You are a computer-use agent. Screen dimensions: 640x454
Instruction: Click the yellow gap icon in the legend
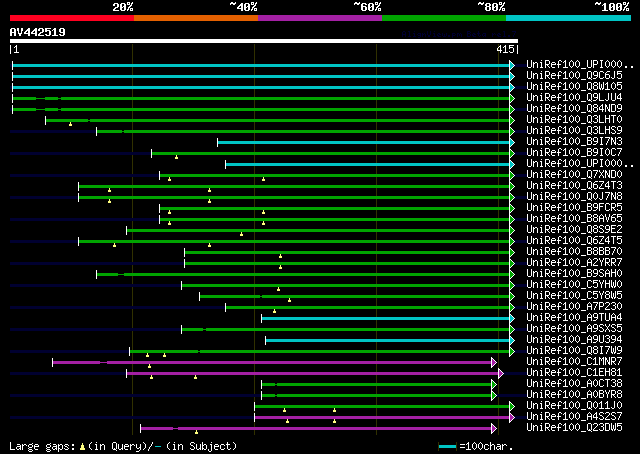pos(82,447)
